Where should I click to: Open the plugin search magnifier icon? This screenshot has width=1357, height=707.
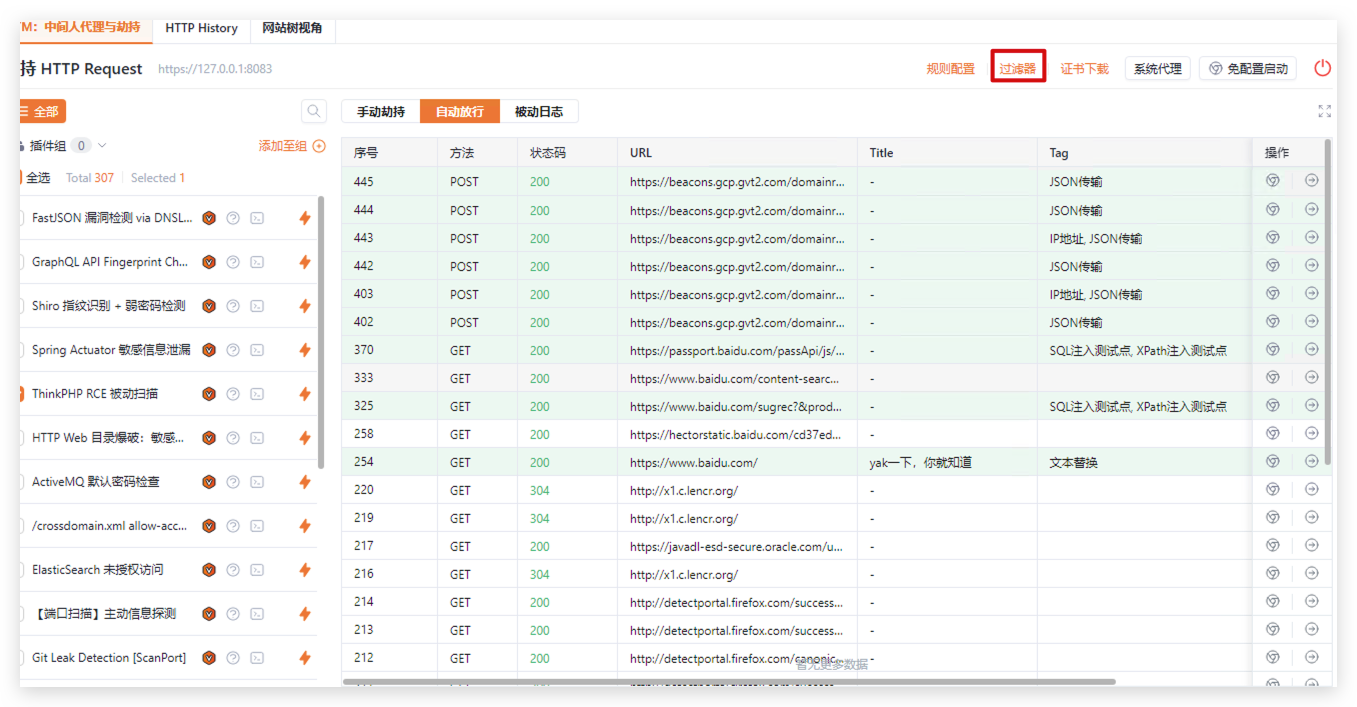tap(314, 111)
